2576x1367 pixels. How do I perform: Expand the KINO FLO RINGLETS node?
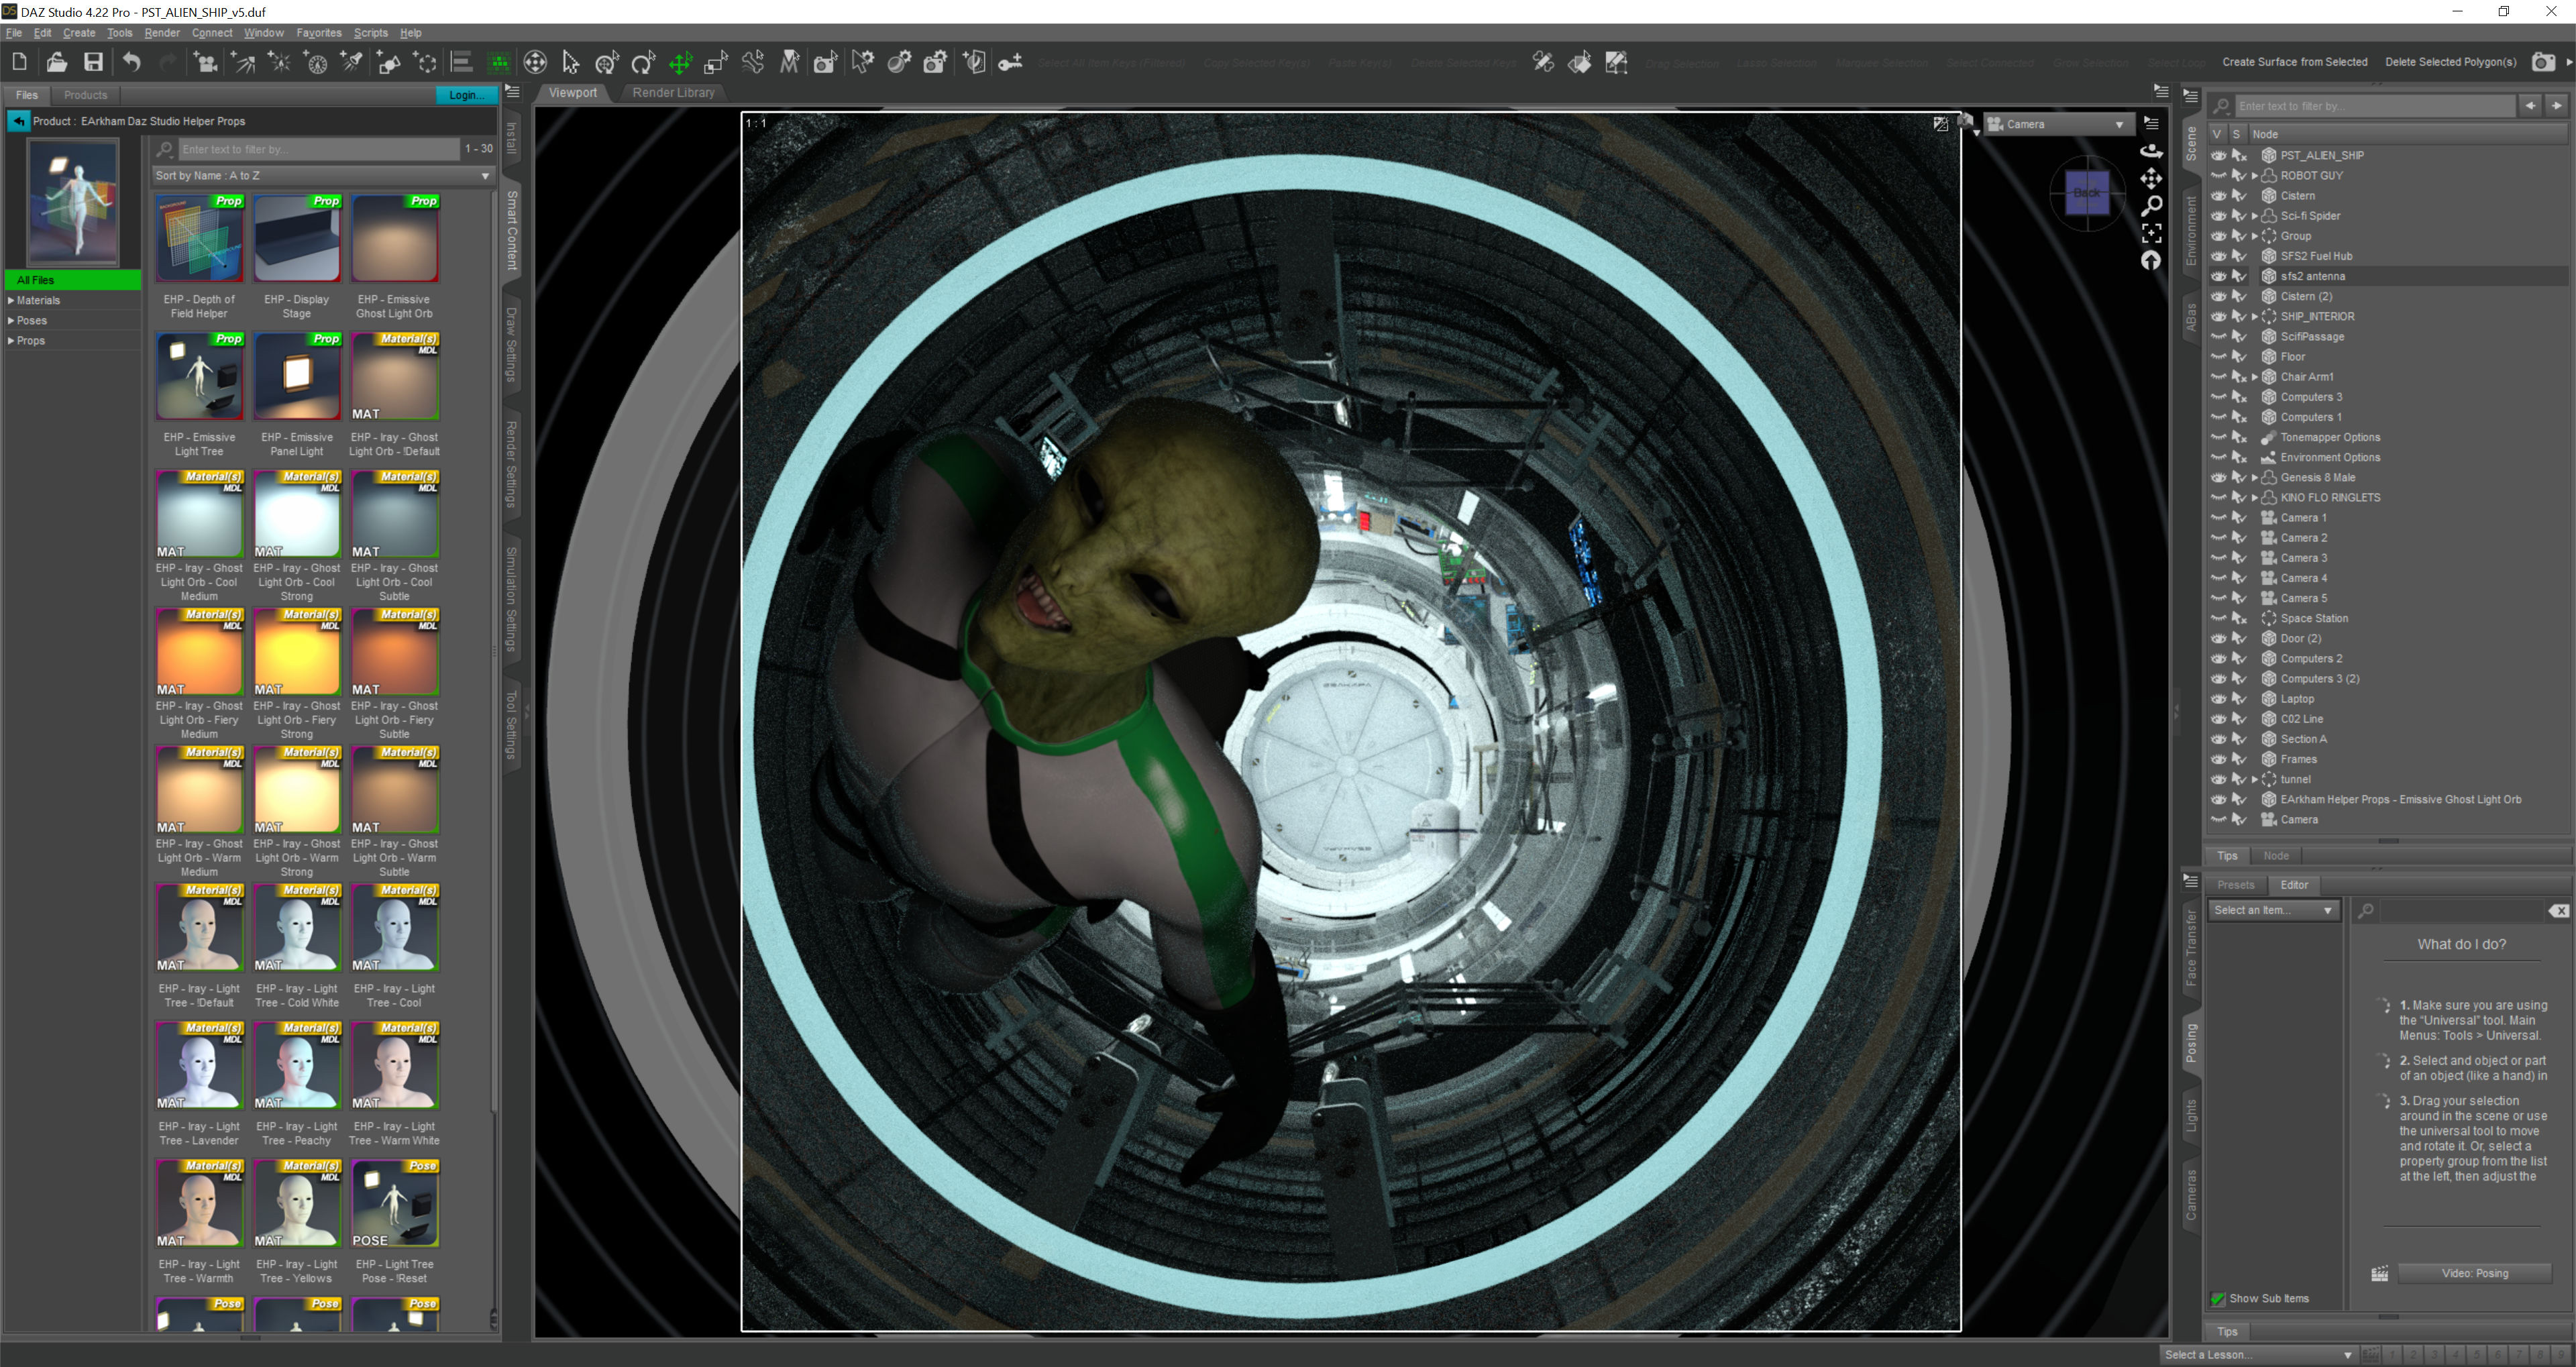point(2254,498)
